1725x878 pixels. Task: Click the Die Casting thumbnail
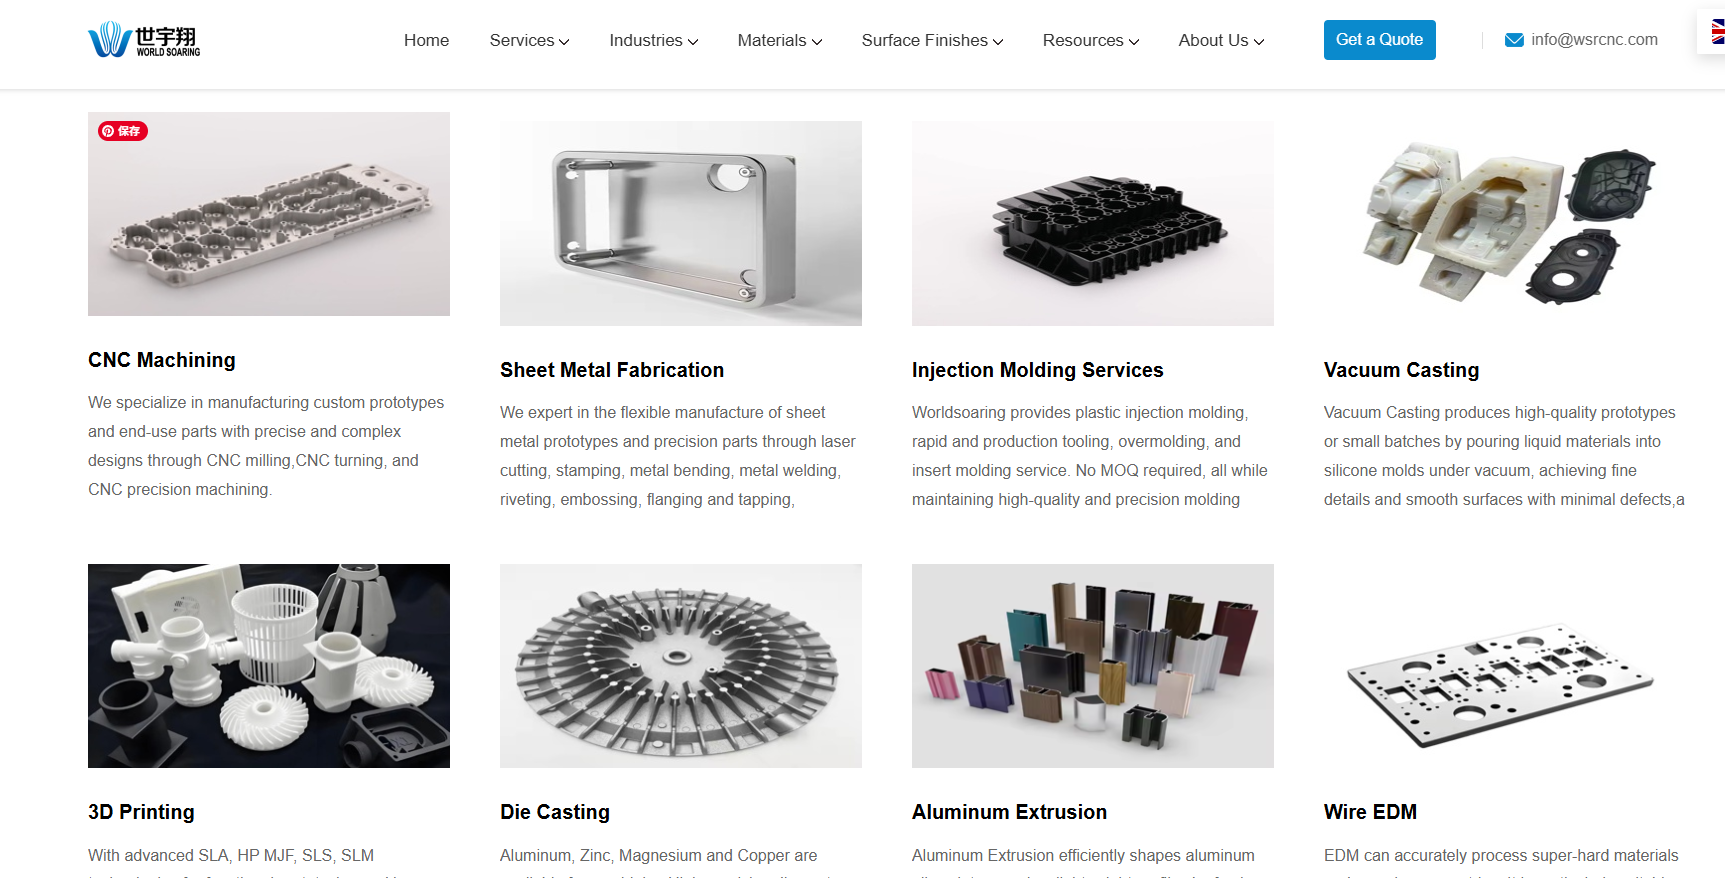click(x=681, y=666)
